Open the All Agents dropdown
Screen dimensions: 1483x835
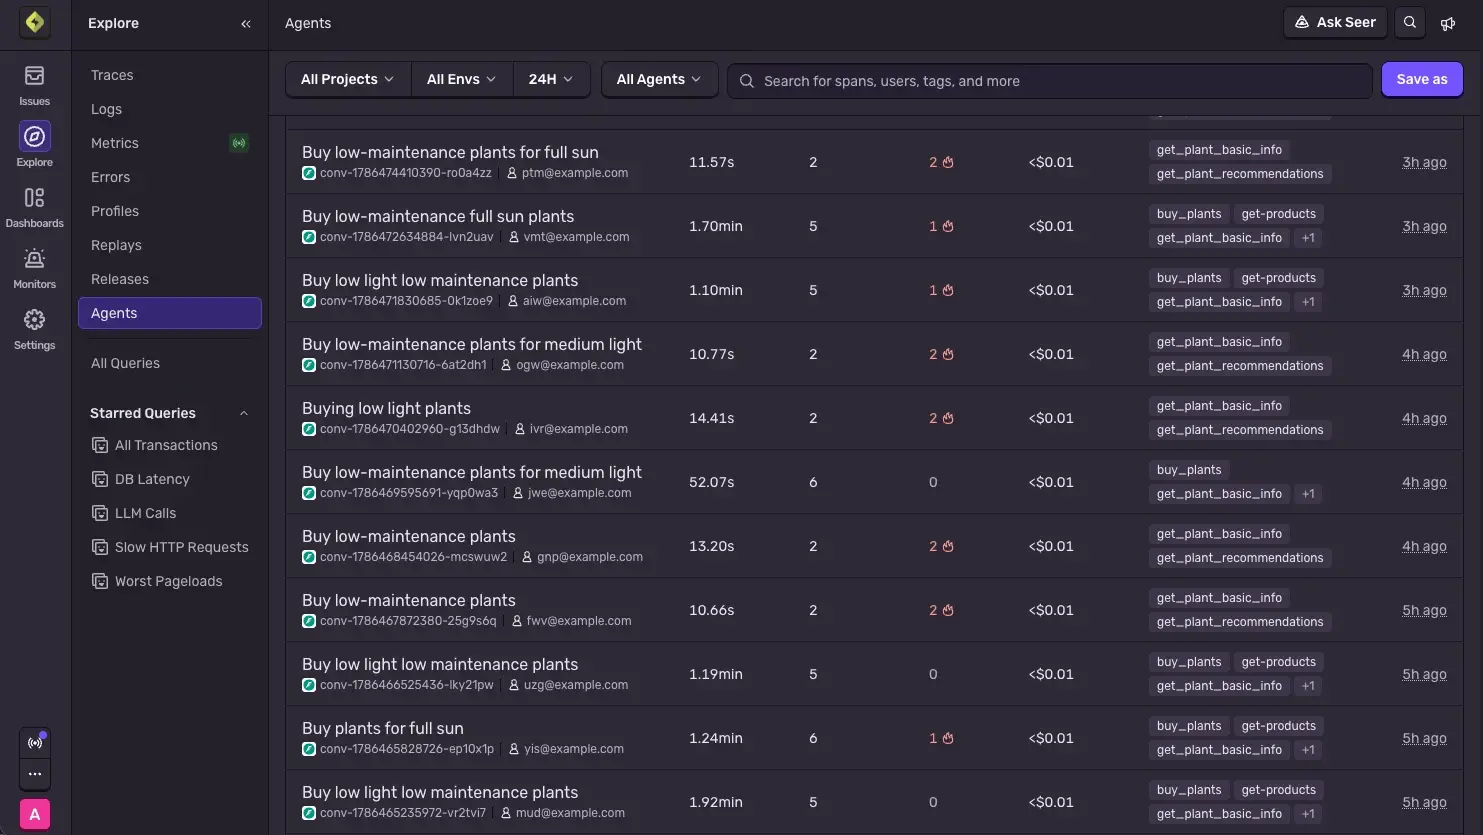659,79
